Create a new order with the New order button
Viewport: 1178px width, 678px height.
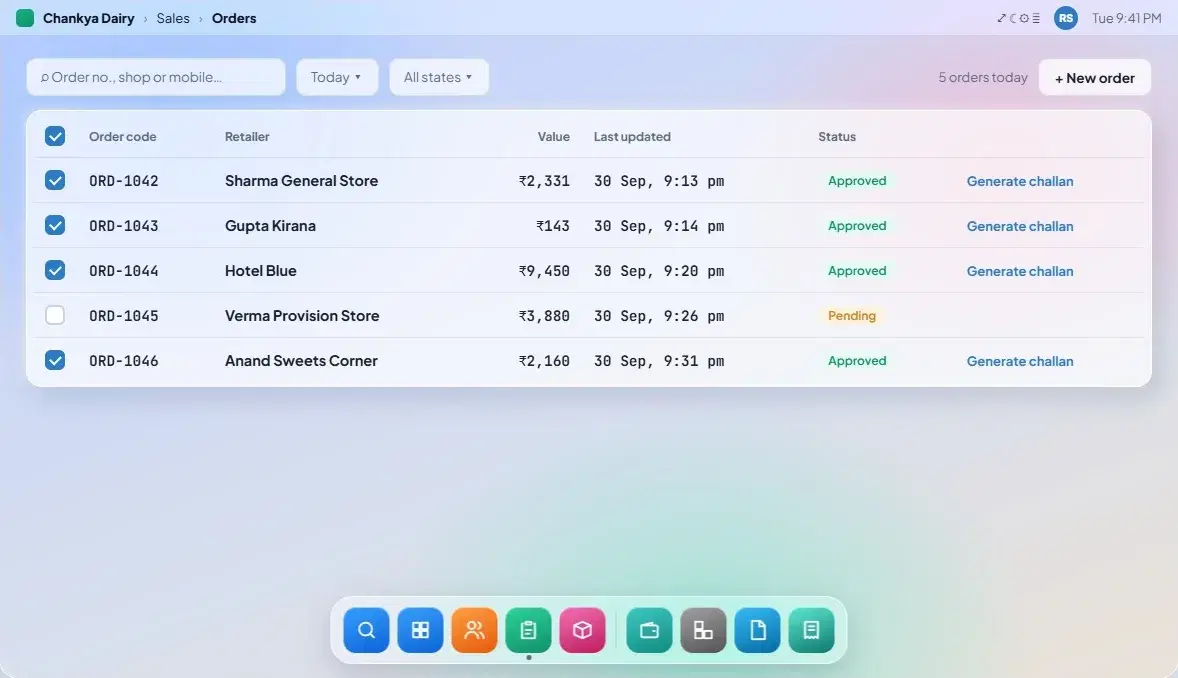tap(1095, 77)
